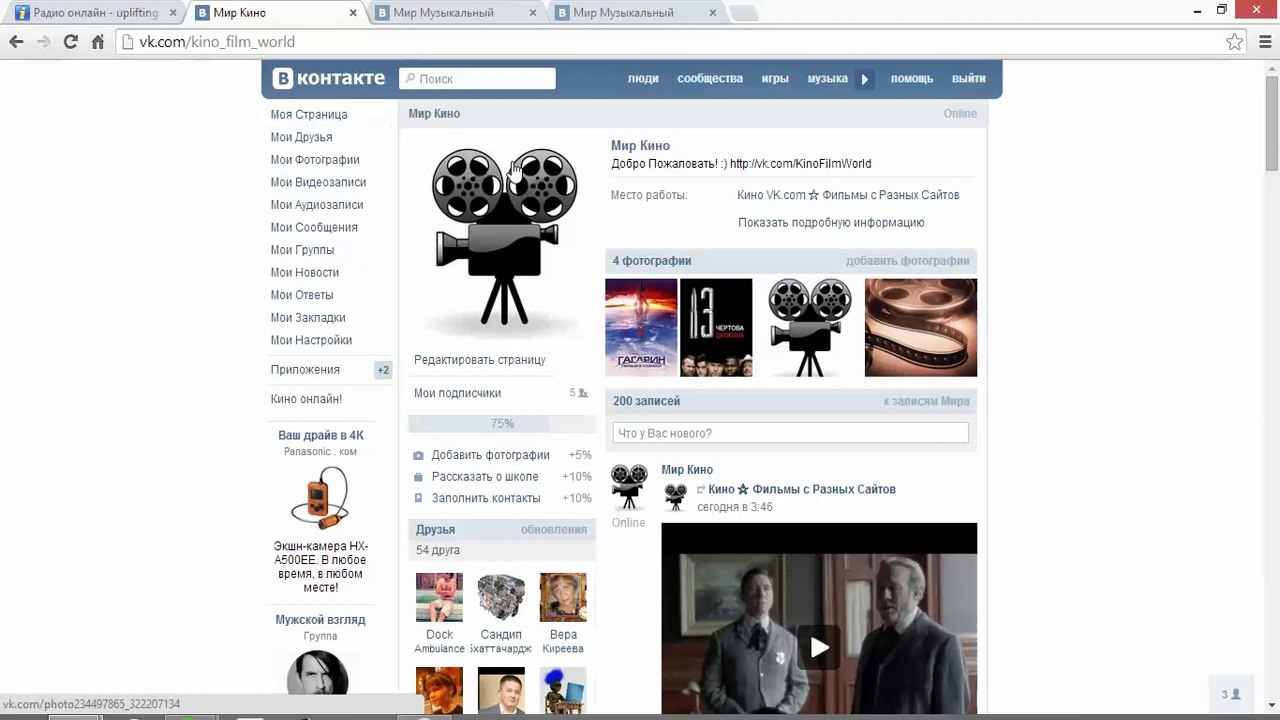This screenshot has width=1280, height=720.
Task: Click the small repost group avatar icon
Action: click(676, 495)
